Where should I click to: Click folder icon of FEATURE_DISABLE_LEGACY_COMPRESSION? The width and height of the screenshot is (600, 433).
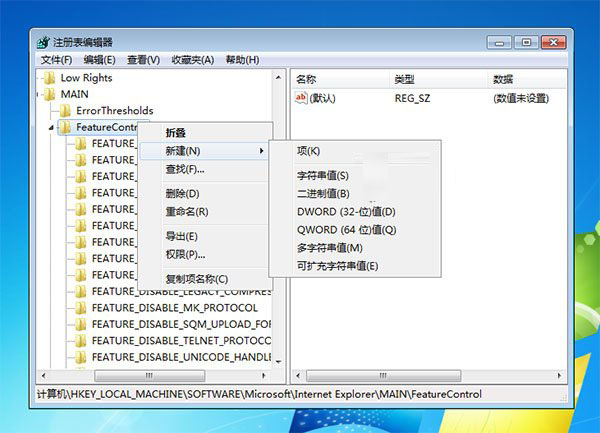80,291
